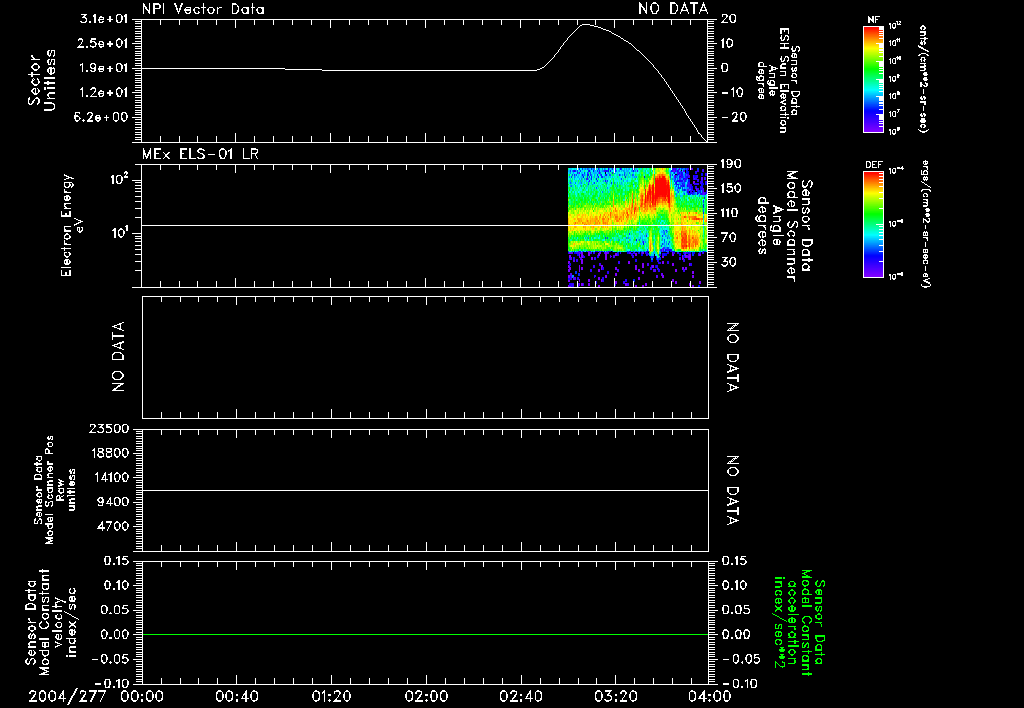The height and width of the screenshot is (708, 1024).
Task: Click the 'Electron Energy eV' axis label
Action: (x=71, y=225)
